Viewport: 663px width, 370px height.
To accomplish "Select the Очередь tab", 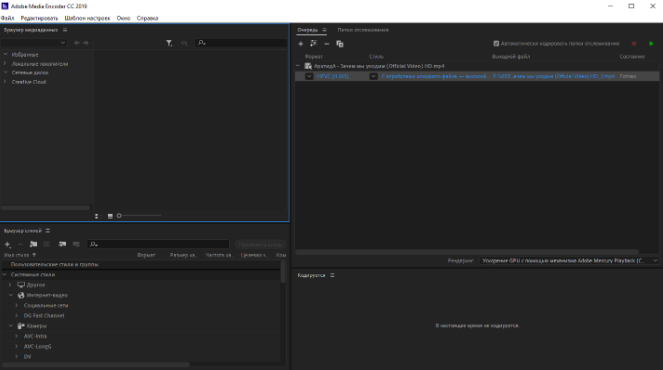I will click(x=307, y=30).
